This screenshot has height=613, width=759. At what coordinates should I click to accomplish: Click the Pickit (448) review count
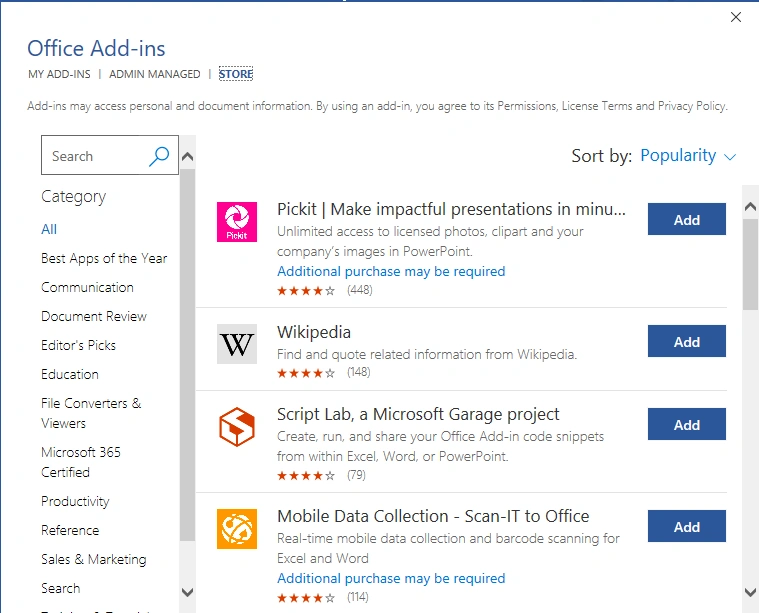[360, 290]
